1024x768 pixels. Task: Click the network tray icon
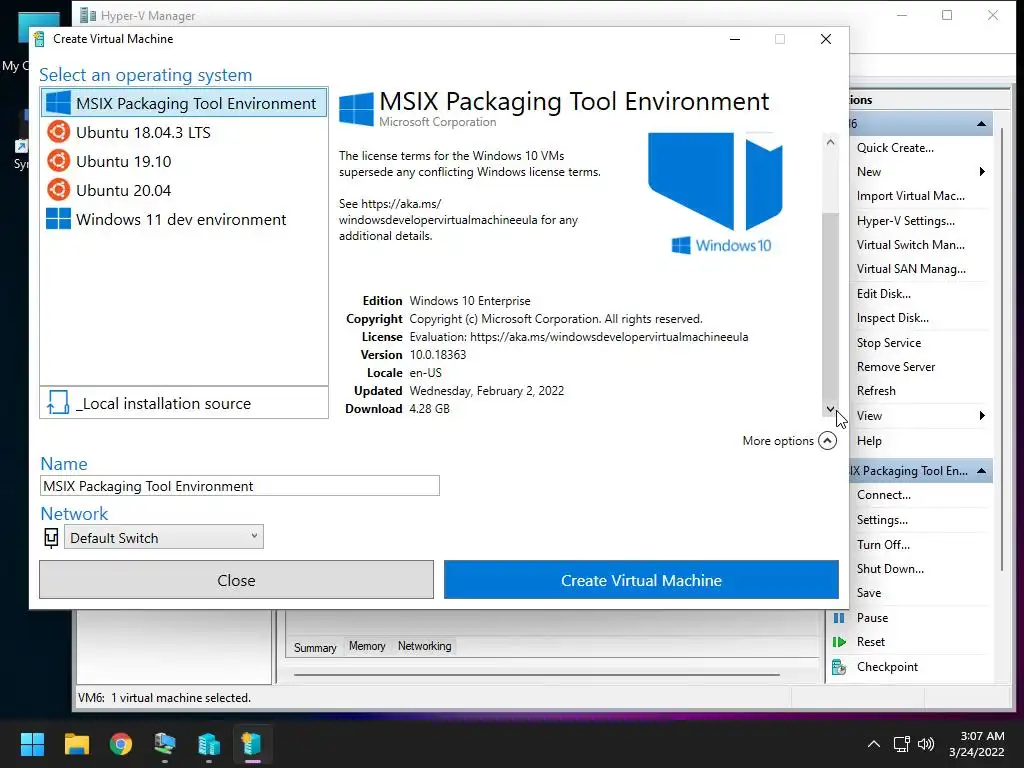pyautogui.click(x=902, y=744)
